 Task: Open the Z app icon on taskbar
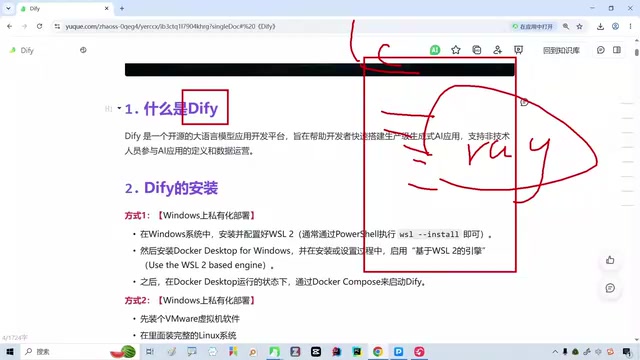tap(295, 351)
